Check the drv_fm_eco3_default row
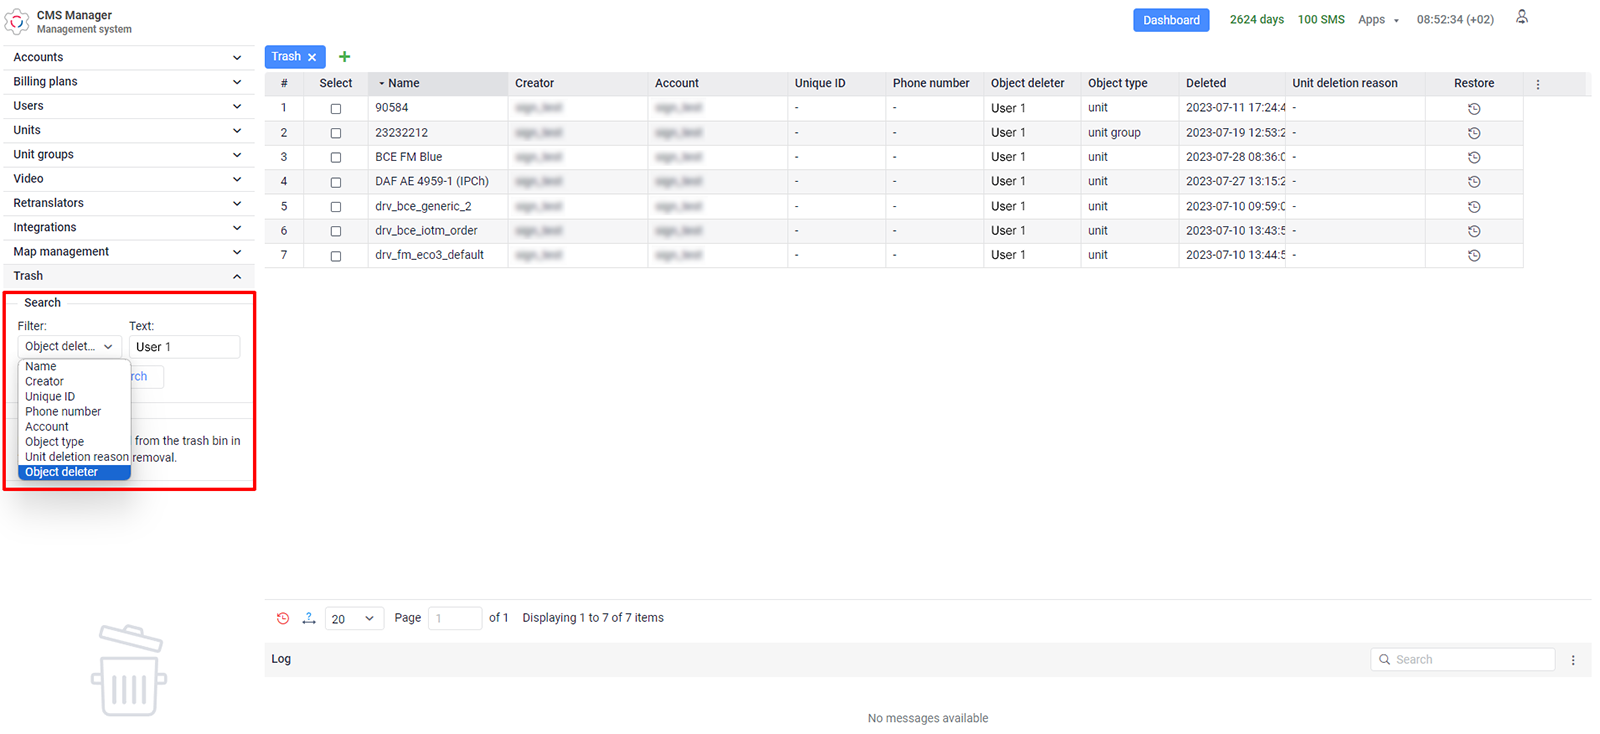1600x734 pixels. (x=336, y=256)
